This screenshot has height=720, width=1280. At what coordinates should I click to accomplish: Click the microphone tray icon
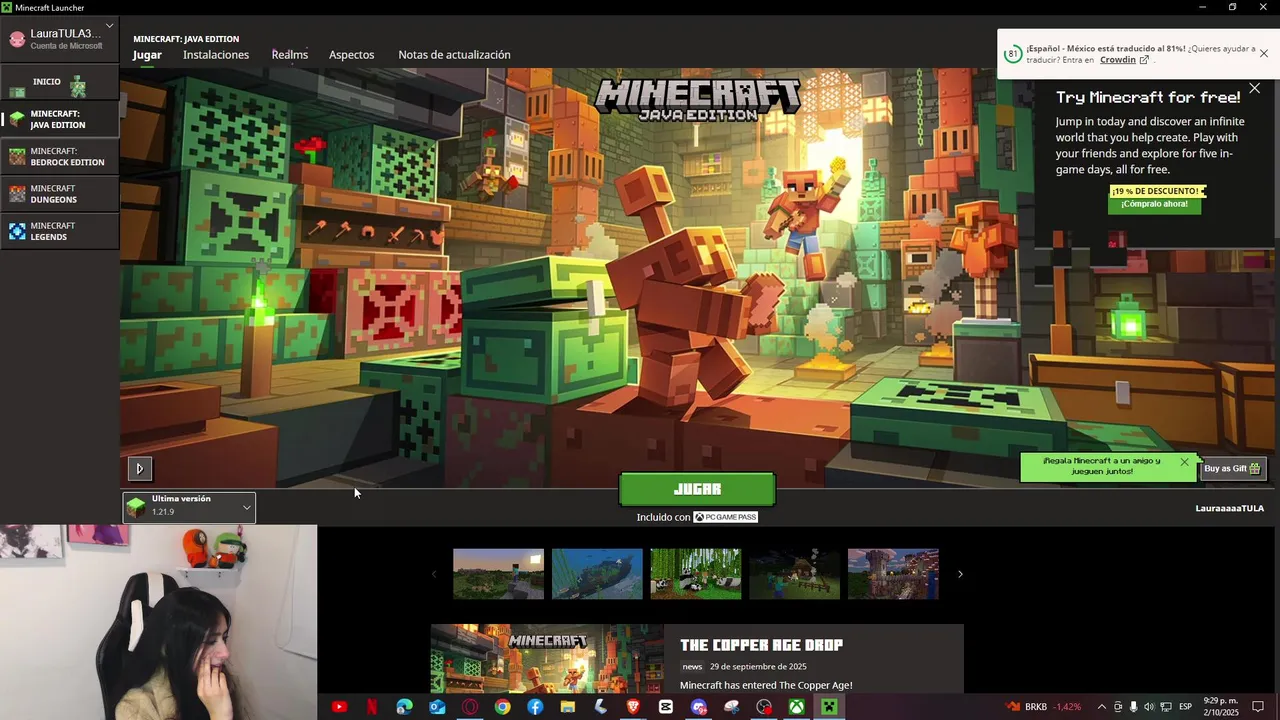coord(1133,707)
